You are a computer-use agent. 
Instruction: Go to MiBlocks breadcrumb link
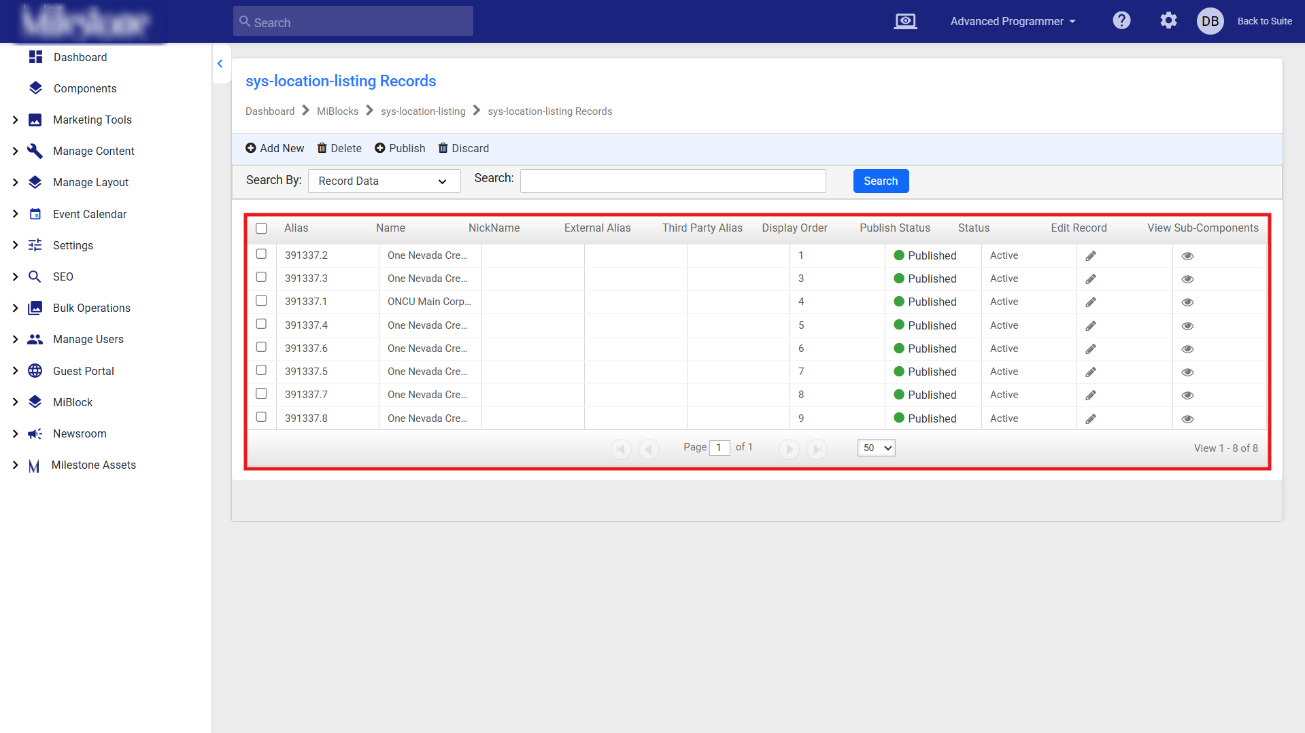[338, 111]
